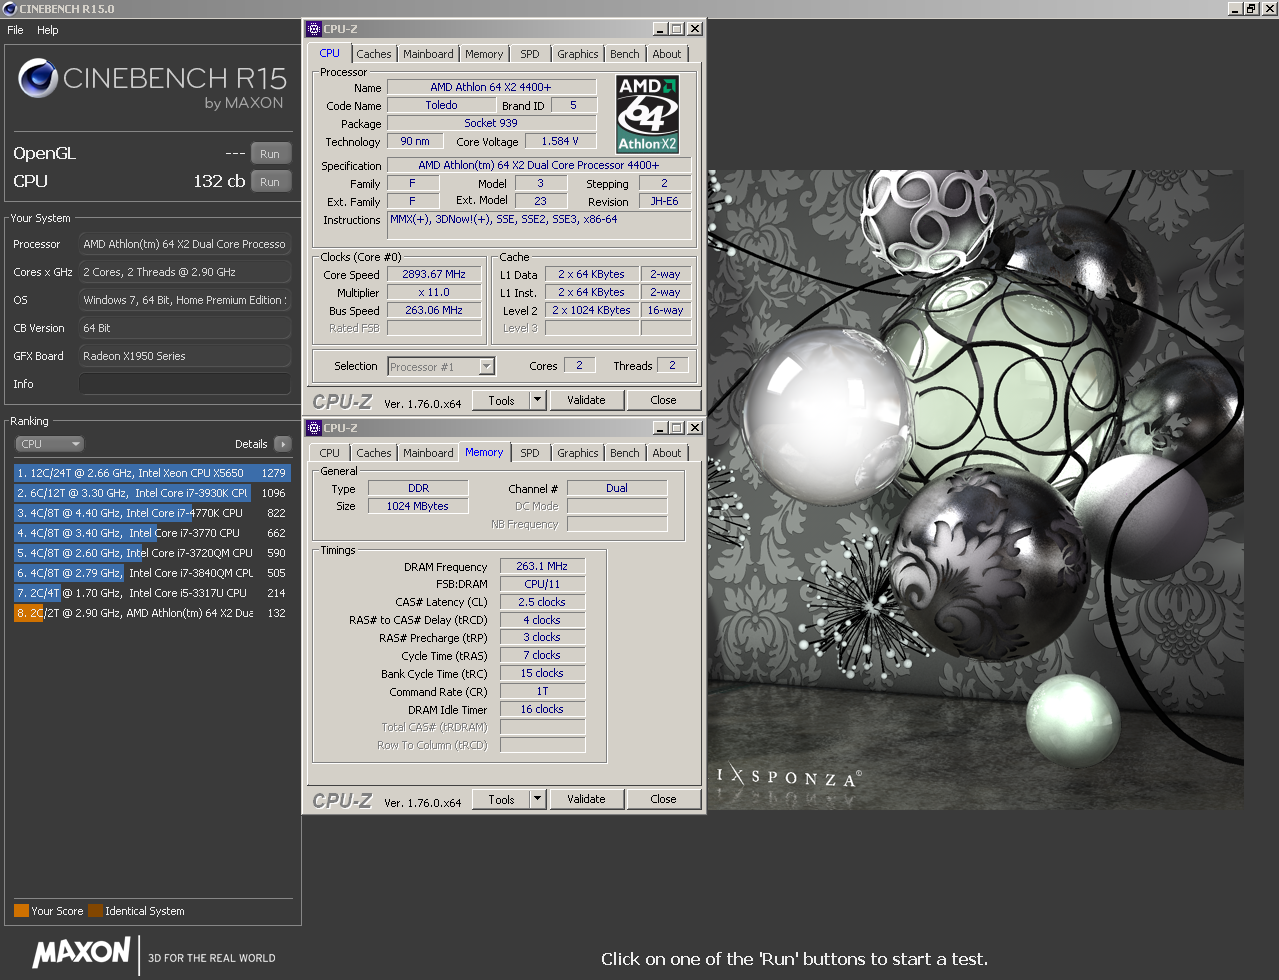The width and height of the screenshot is (1279, 980).
Task: Click the Core Voltage value 1.584 V
Action: [x=560, y=142]
